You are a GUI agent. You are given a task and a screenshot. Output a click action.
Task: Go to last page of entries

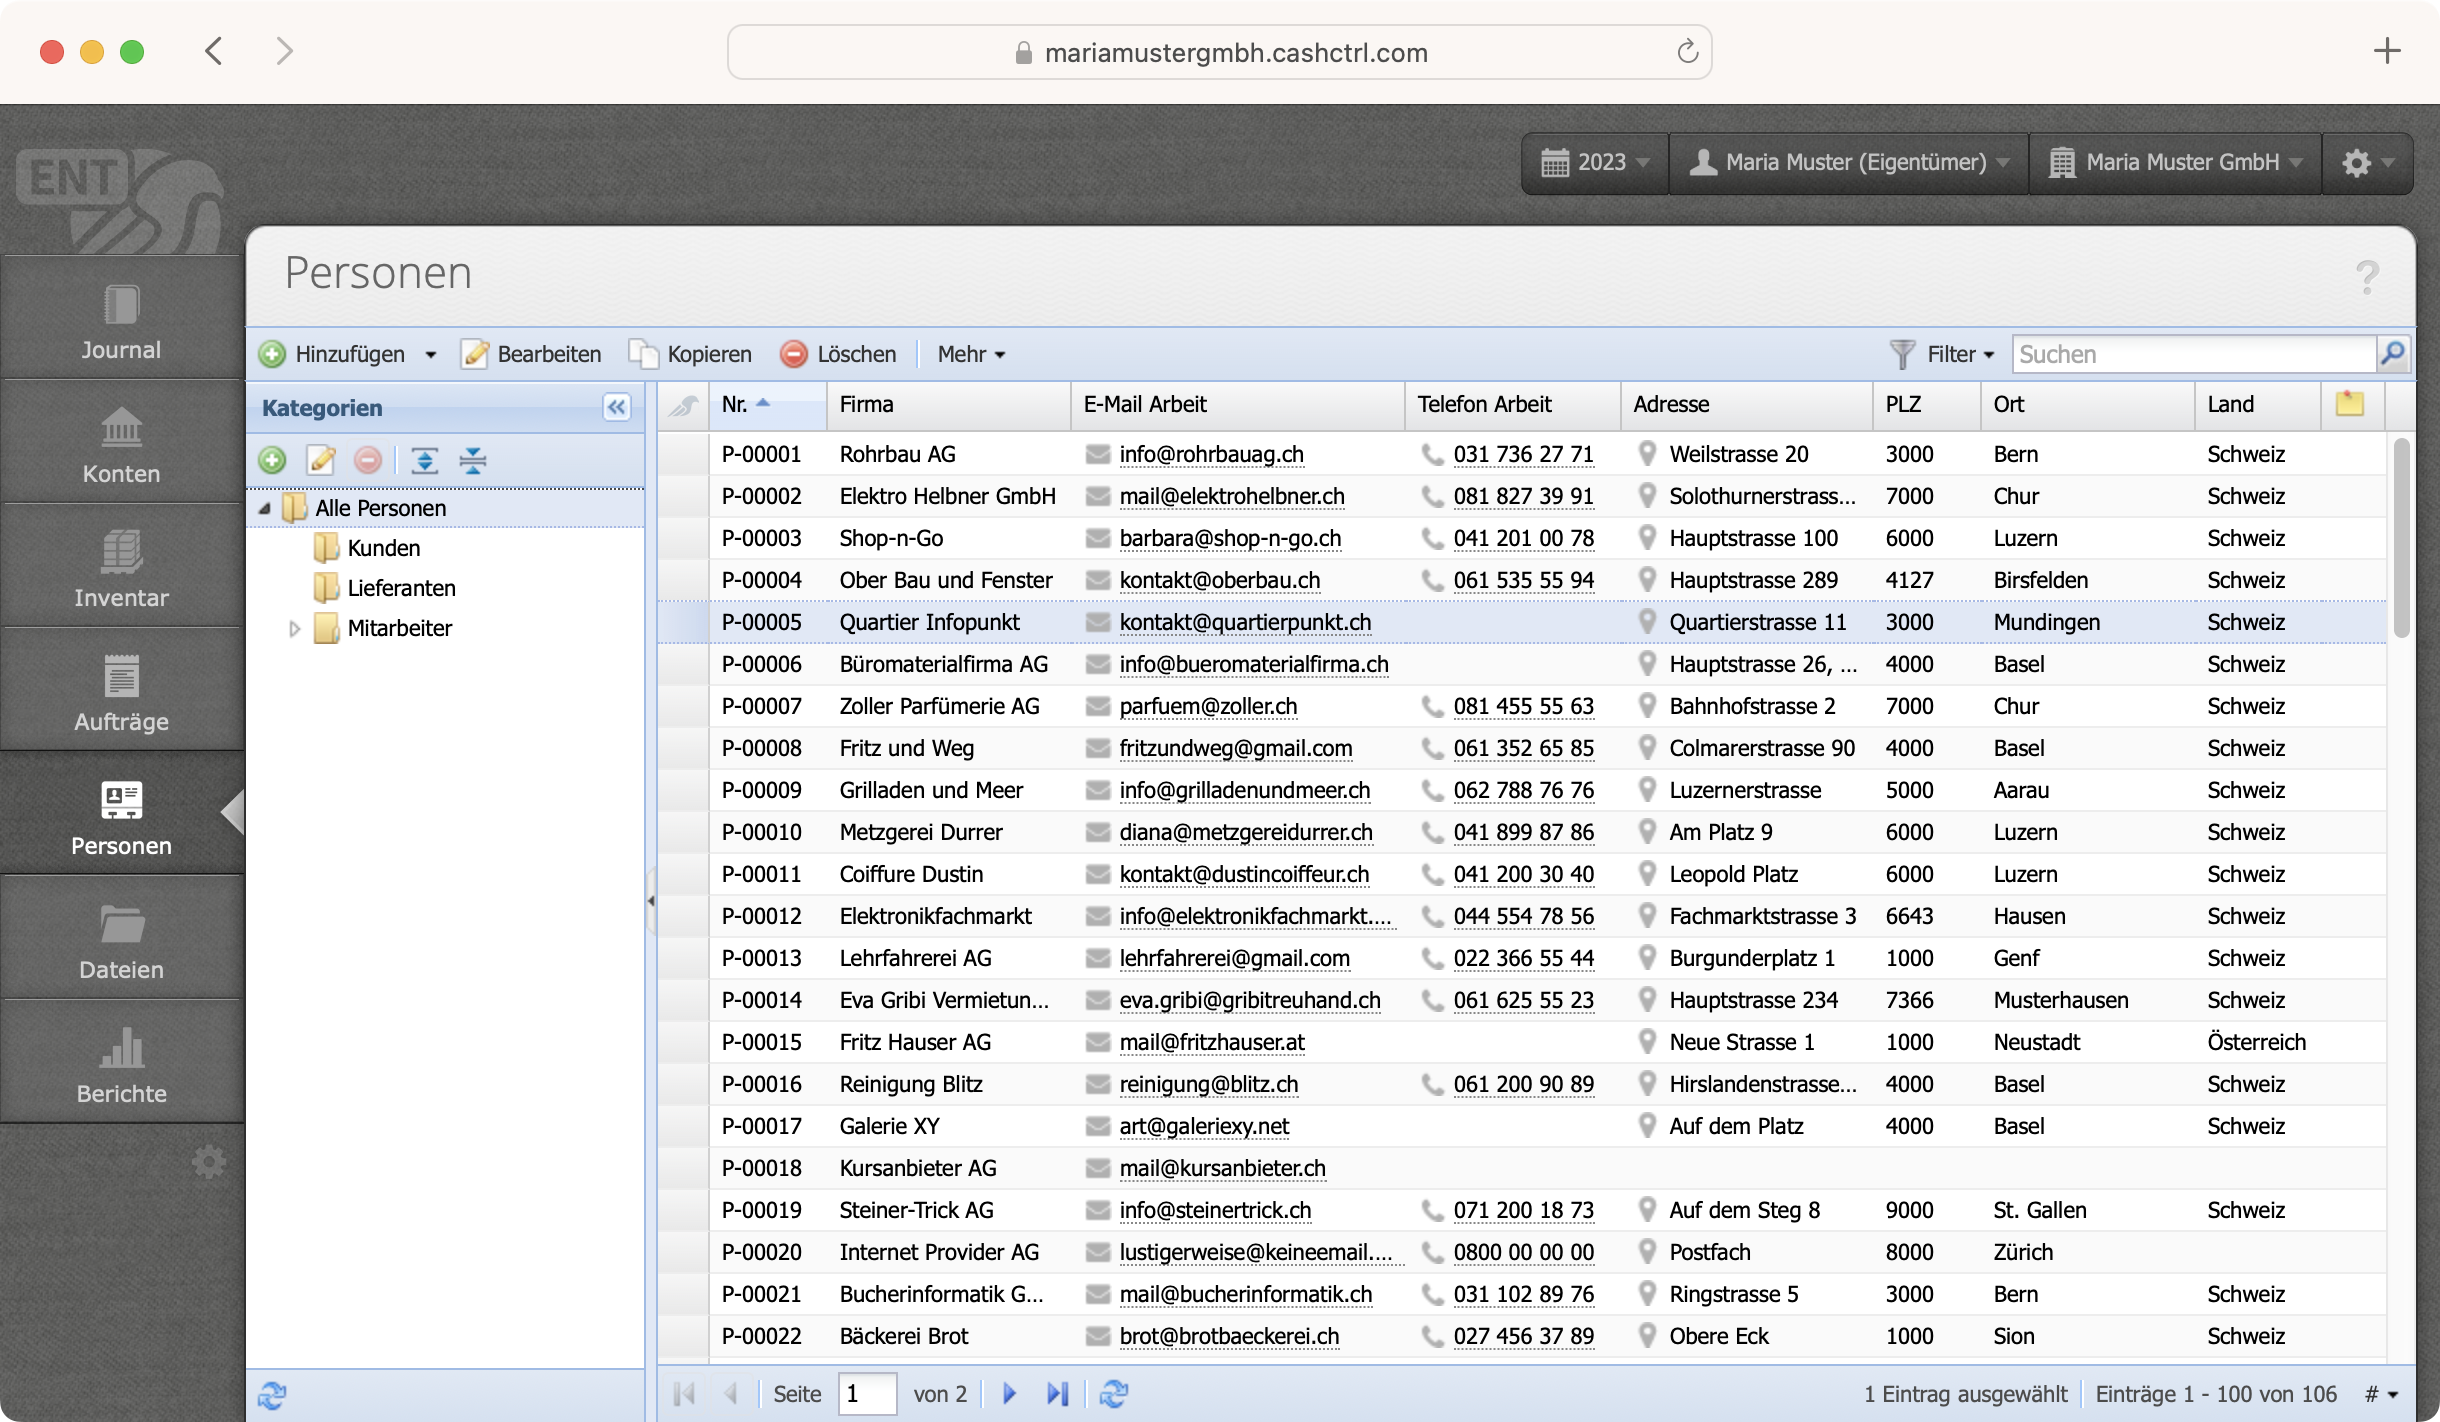[1057, 1393]
